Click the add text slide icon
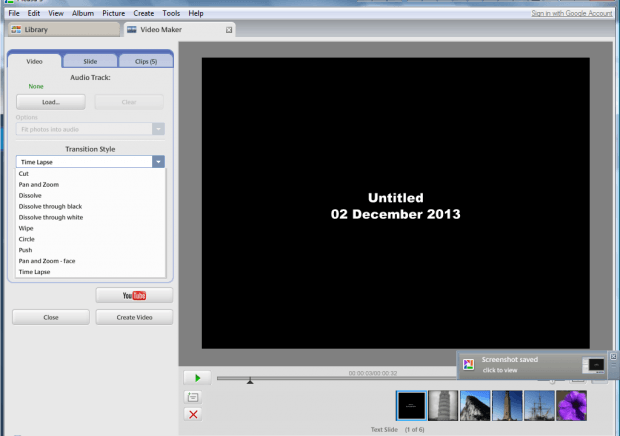The width and height of the screenshot is (620, 436). click(193, 397)
